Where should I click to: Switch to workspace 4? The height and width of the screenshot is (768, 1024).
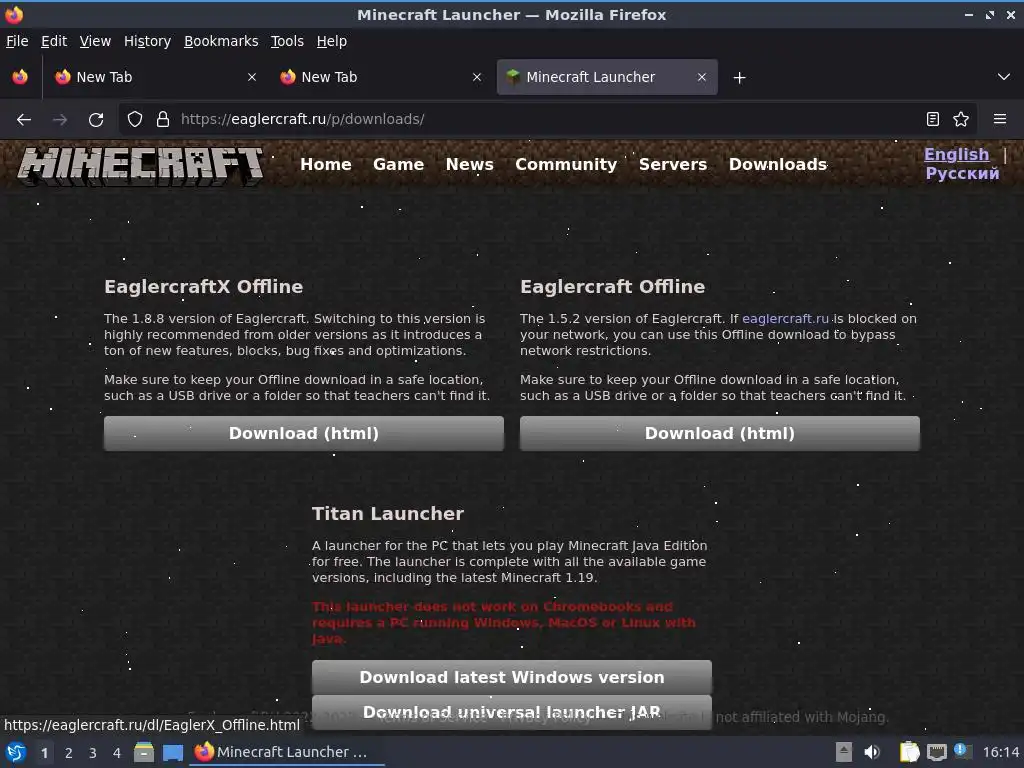tap(117, 753)
